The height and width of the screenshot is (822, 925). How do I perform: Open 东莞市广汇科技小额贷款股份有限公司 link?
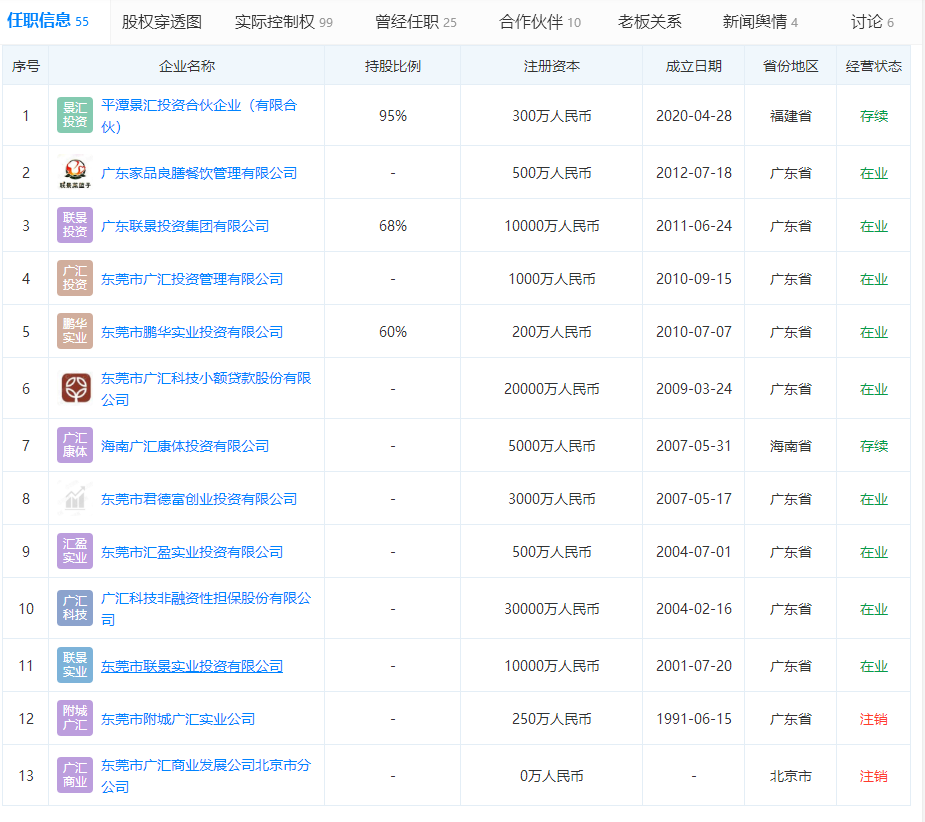(206, 389)
